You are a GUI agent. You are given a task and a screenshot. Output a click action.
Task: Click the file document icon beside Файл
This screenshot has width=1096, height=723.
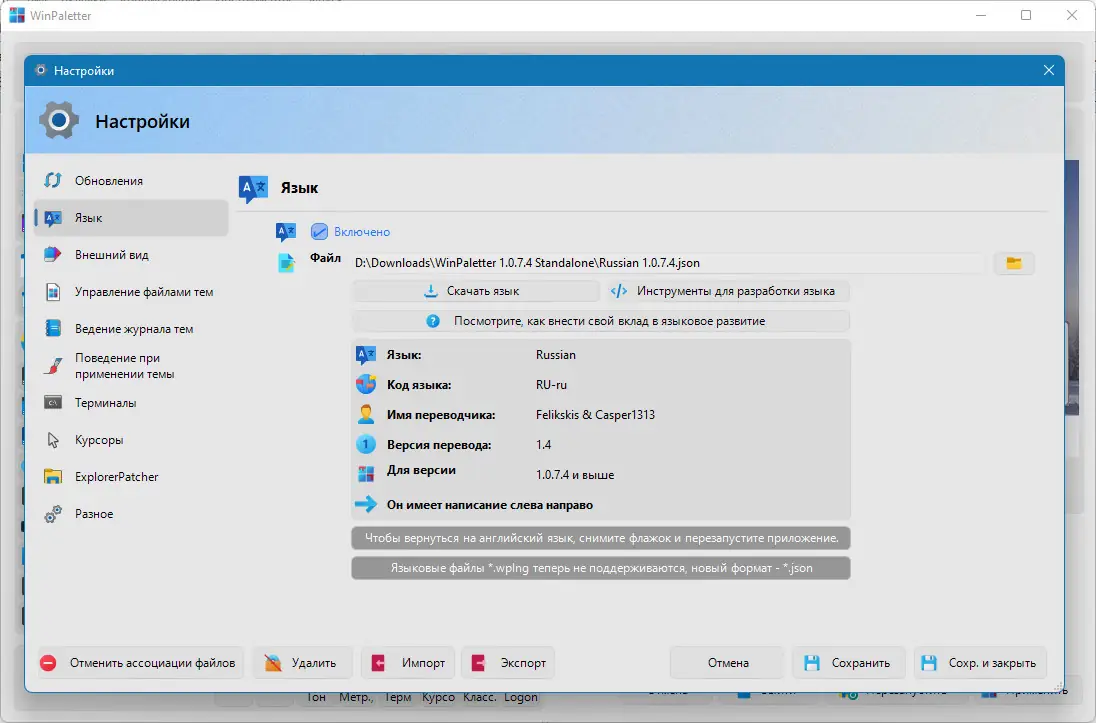(x=287, y=263)
